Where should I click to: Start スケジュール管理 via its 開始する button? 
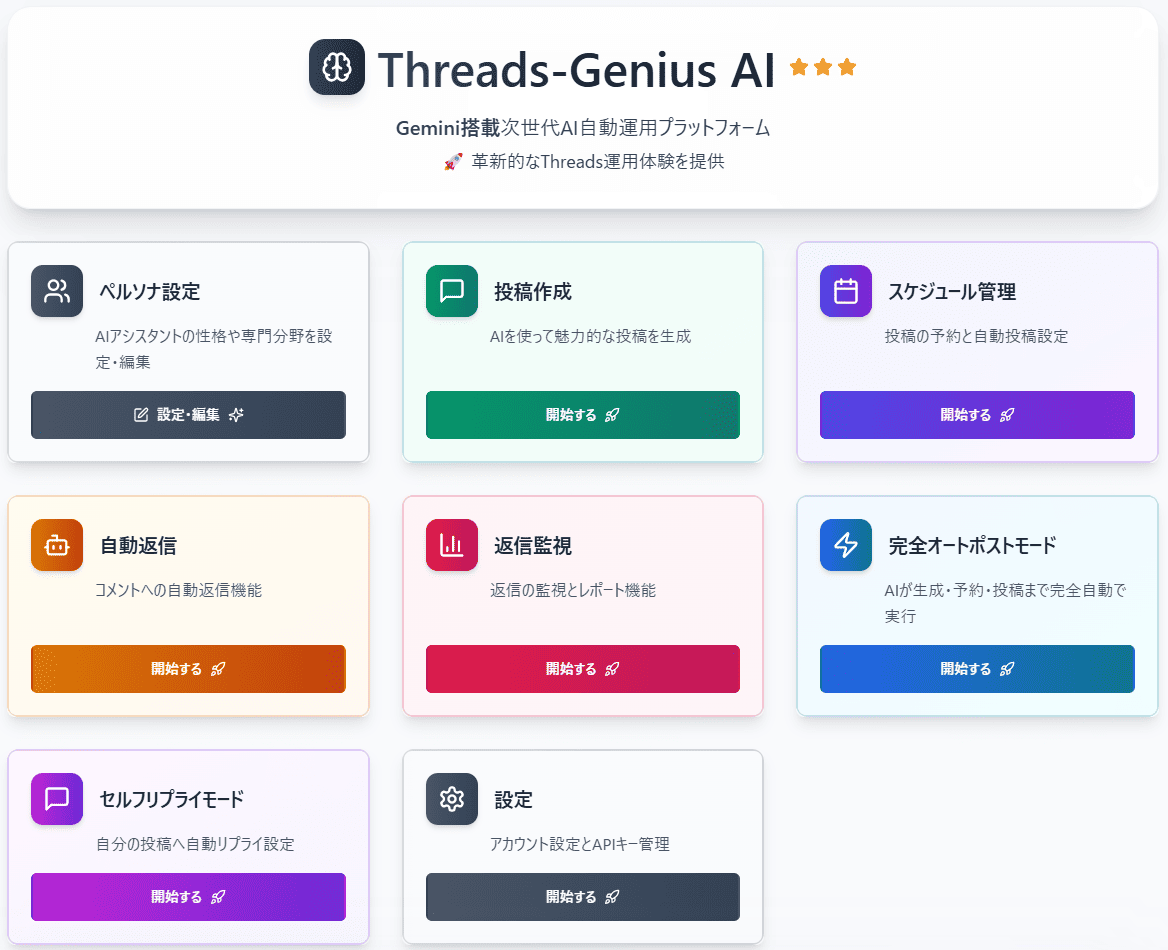pyautogui.click(x=977, y=415)
